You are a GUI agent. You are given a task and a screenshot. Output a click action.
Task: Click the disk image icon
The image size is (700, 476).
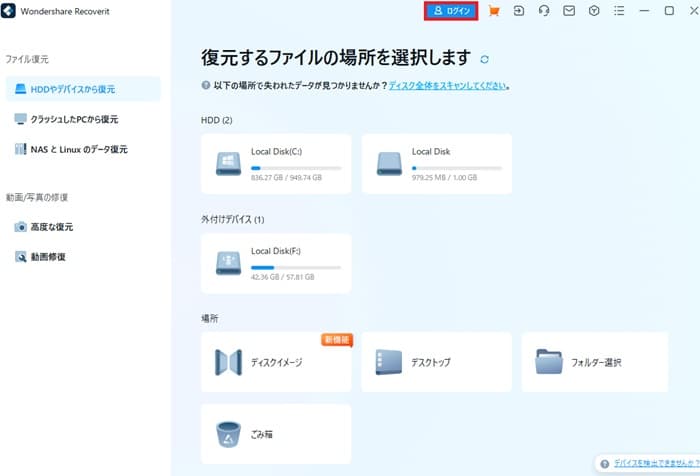(x=229, y=362)
